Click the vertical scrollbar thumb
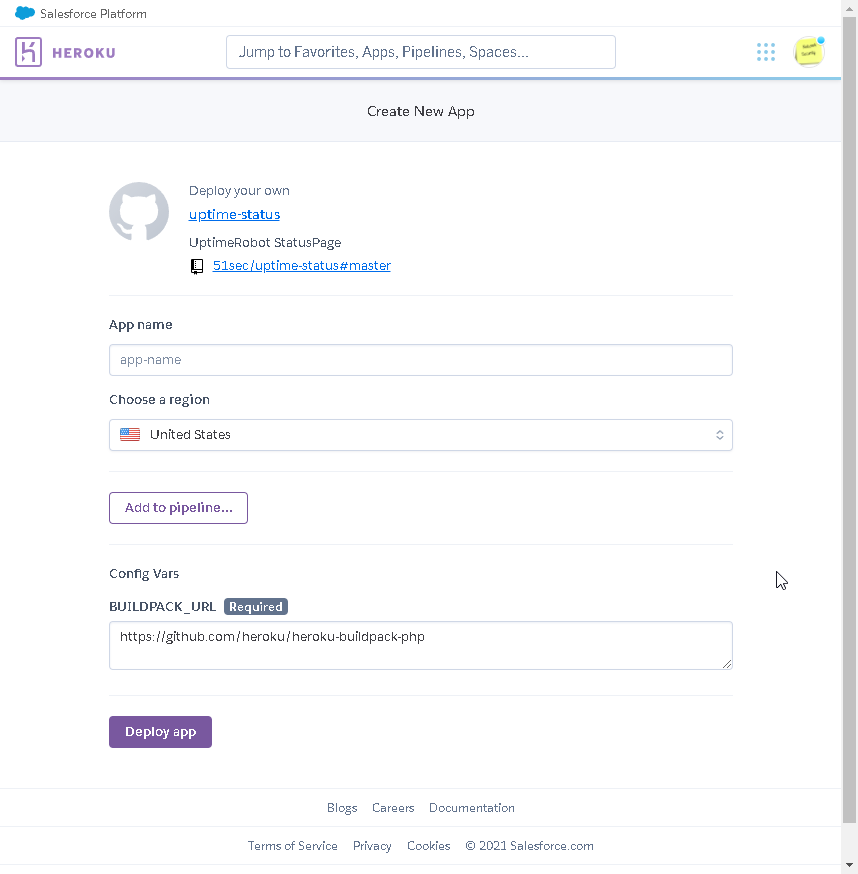 click(x=849, y=419)
